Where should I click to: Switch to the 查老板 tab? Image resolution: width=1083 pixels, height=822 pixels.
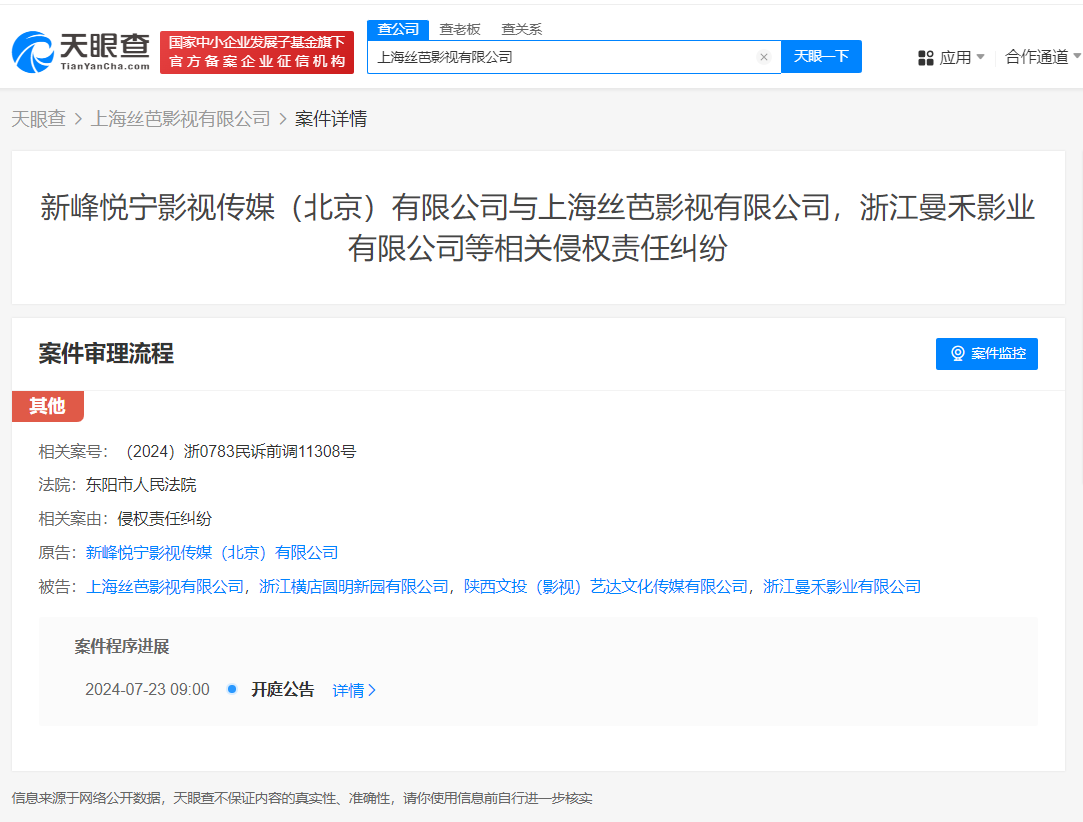pyautogui.click(x=460, y=29)
